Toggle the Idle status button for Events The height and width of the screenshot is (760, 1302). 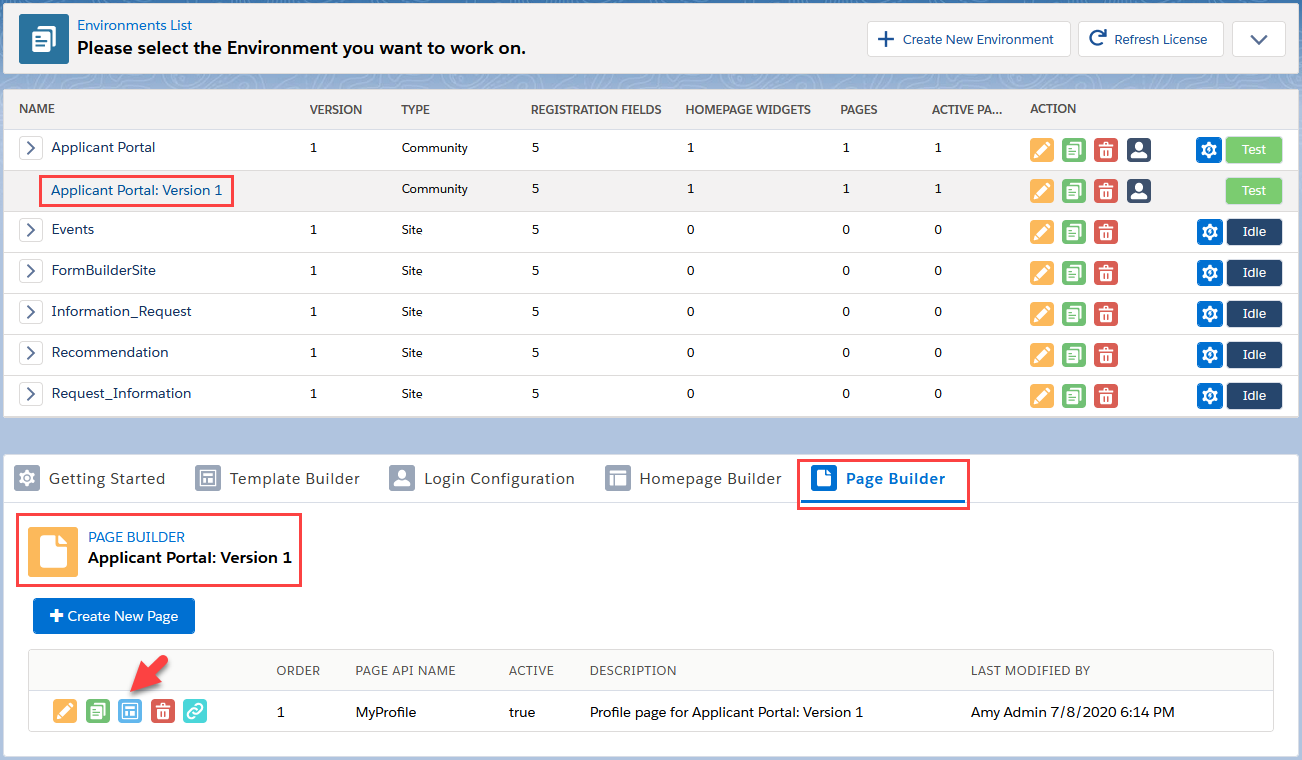[1254, 232]
